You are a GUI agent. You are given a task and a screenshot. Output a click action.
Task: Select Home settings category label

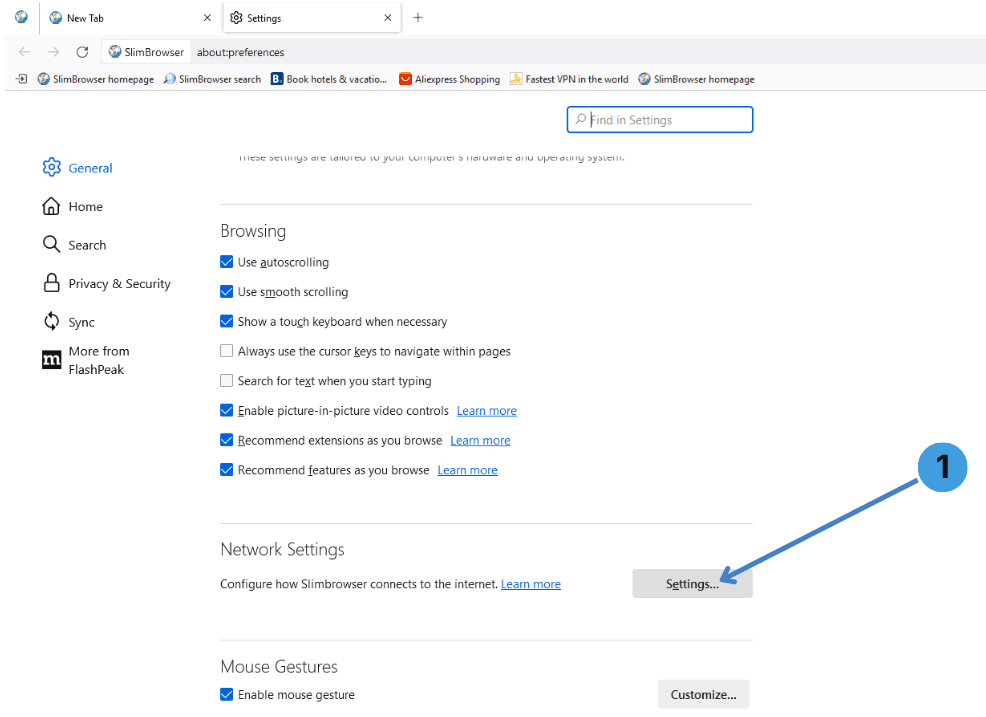coord(86,207)
